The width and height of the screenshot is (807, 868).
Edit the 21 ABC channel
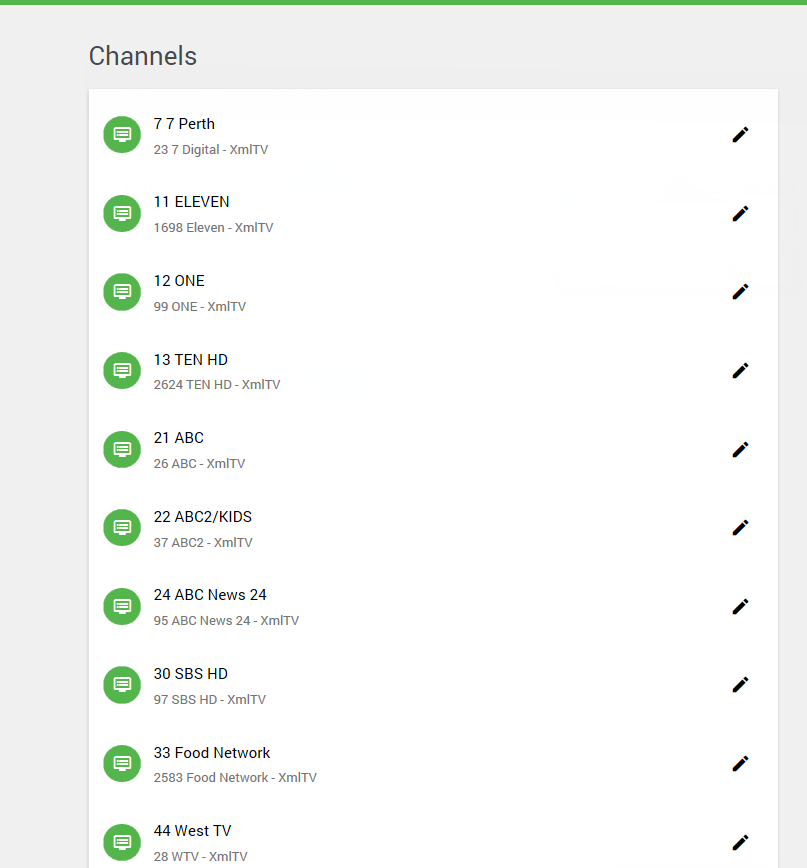(x=740, y=449)
